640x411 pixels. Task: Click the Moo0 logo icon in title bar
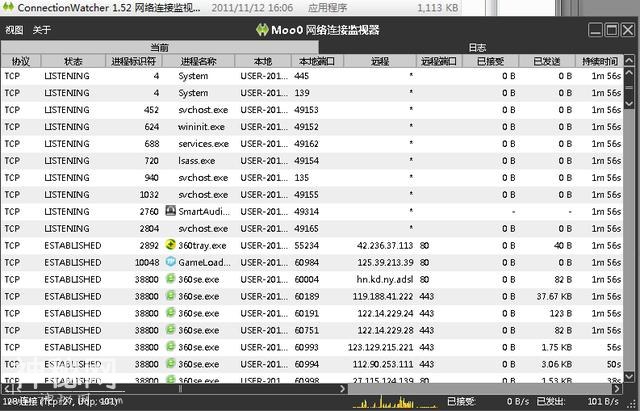pos(262,30)
